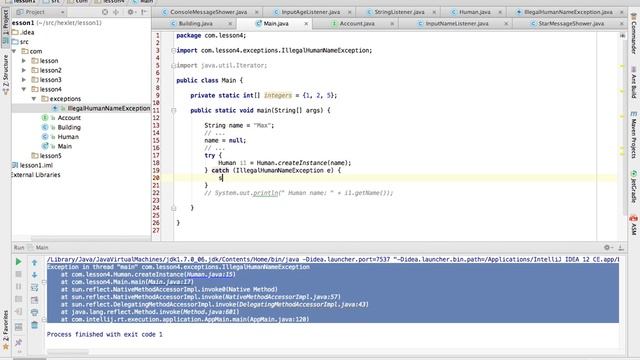The image size is (640, 360).
Task: Toggle soft wraps in the console
Action: [34, 287]
